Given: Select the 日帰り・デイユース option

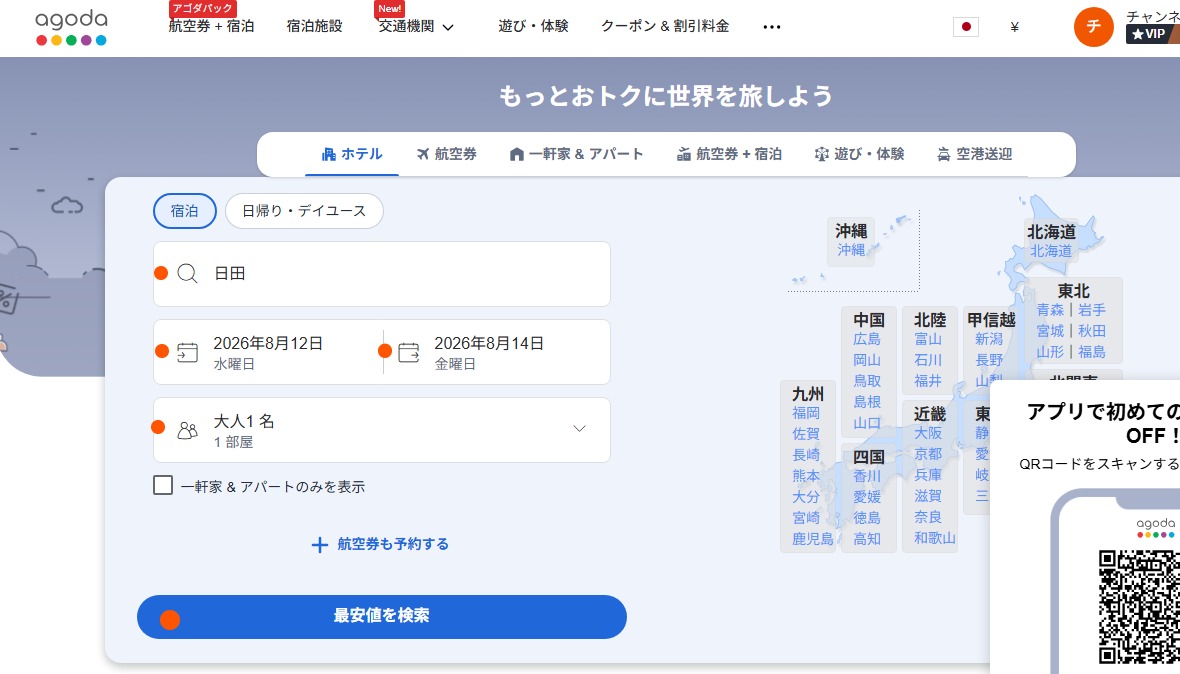Looking at the screenshot, I should tap(304, 211).
